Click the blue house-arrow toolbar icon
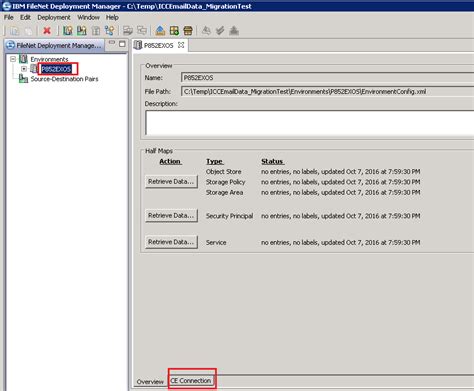474x391 pixels. [x=160, y=31]
